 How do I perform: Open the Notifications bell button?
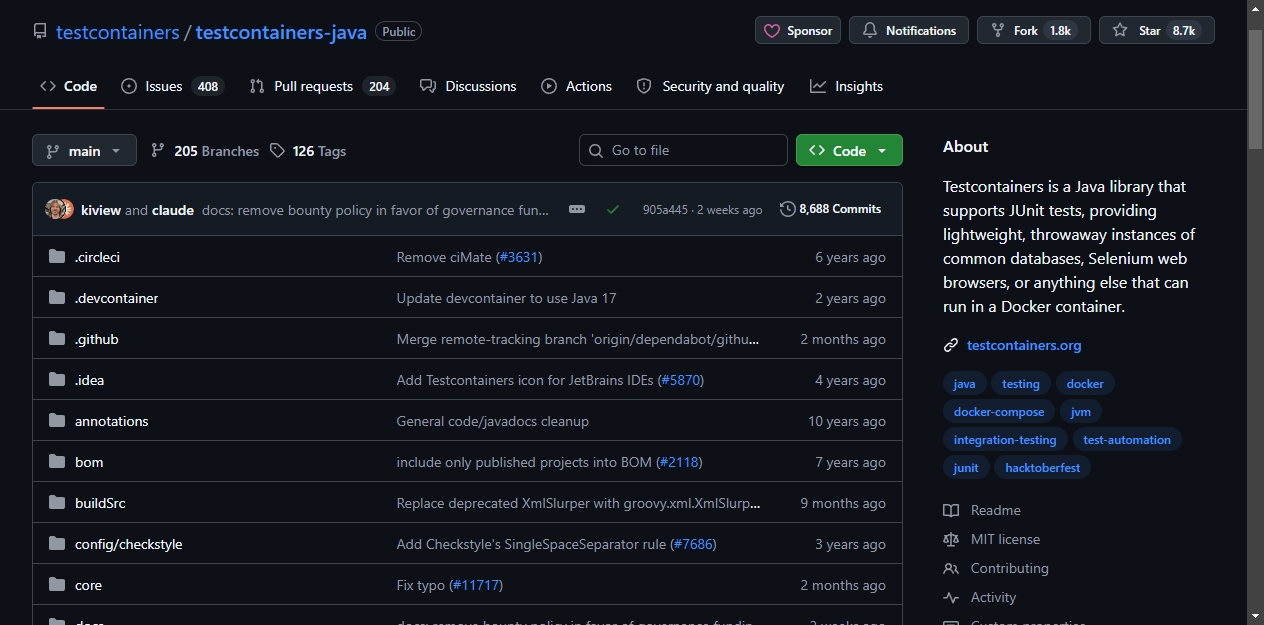click(x=909, y=31)
